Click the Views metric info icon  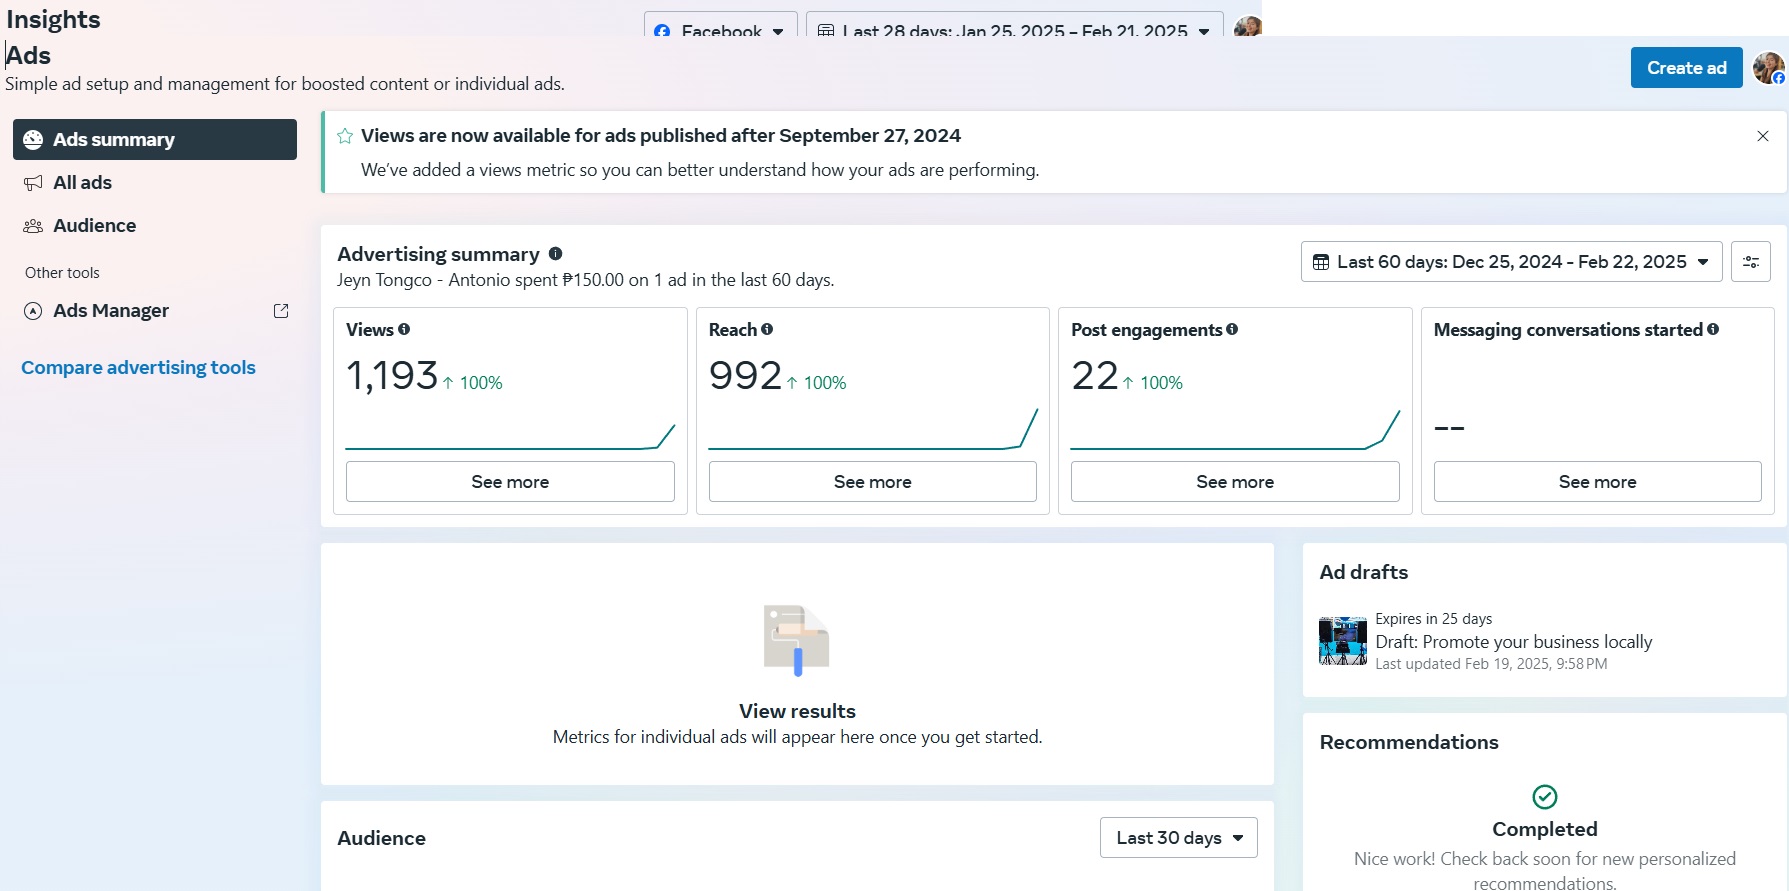(x=404, y=329)
